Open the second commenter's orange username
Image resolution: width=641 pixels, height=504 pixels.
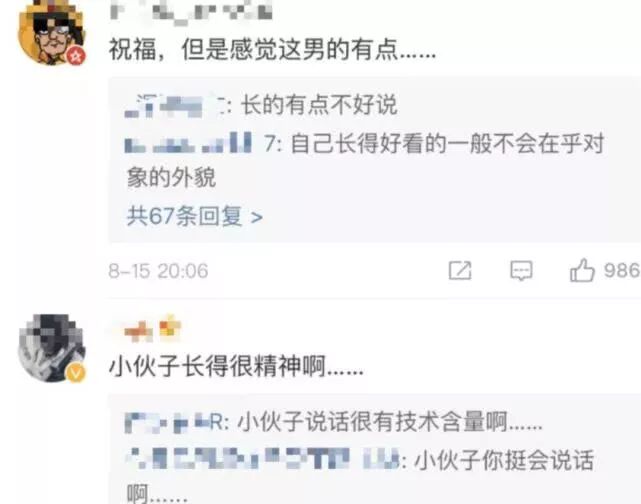pos(152,329)
